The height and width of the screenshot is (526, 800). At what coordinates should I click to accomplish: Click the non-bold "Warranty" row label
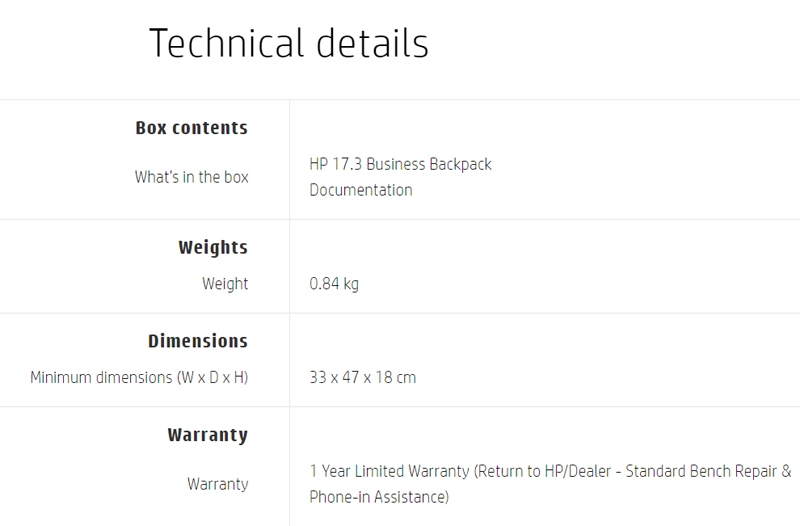(217, 484)
